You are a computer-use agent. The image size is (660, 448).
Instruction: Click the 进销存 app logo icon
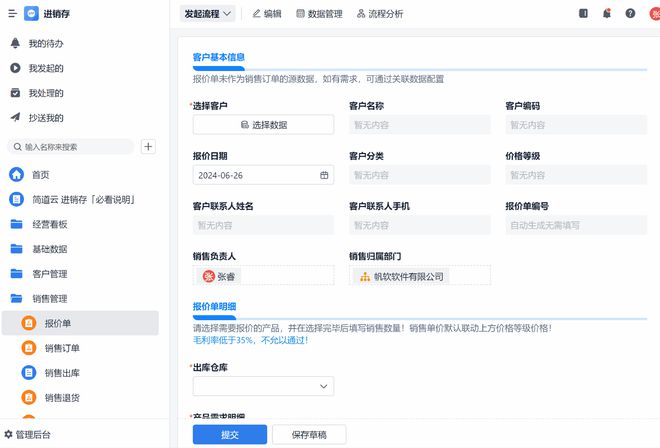tap(32, 13)
